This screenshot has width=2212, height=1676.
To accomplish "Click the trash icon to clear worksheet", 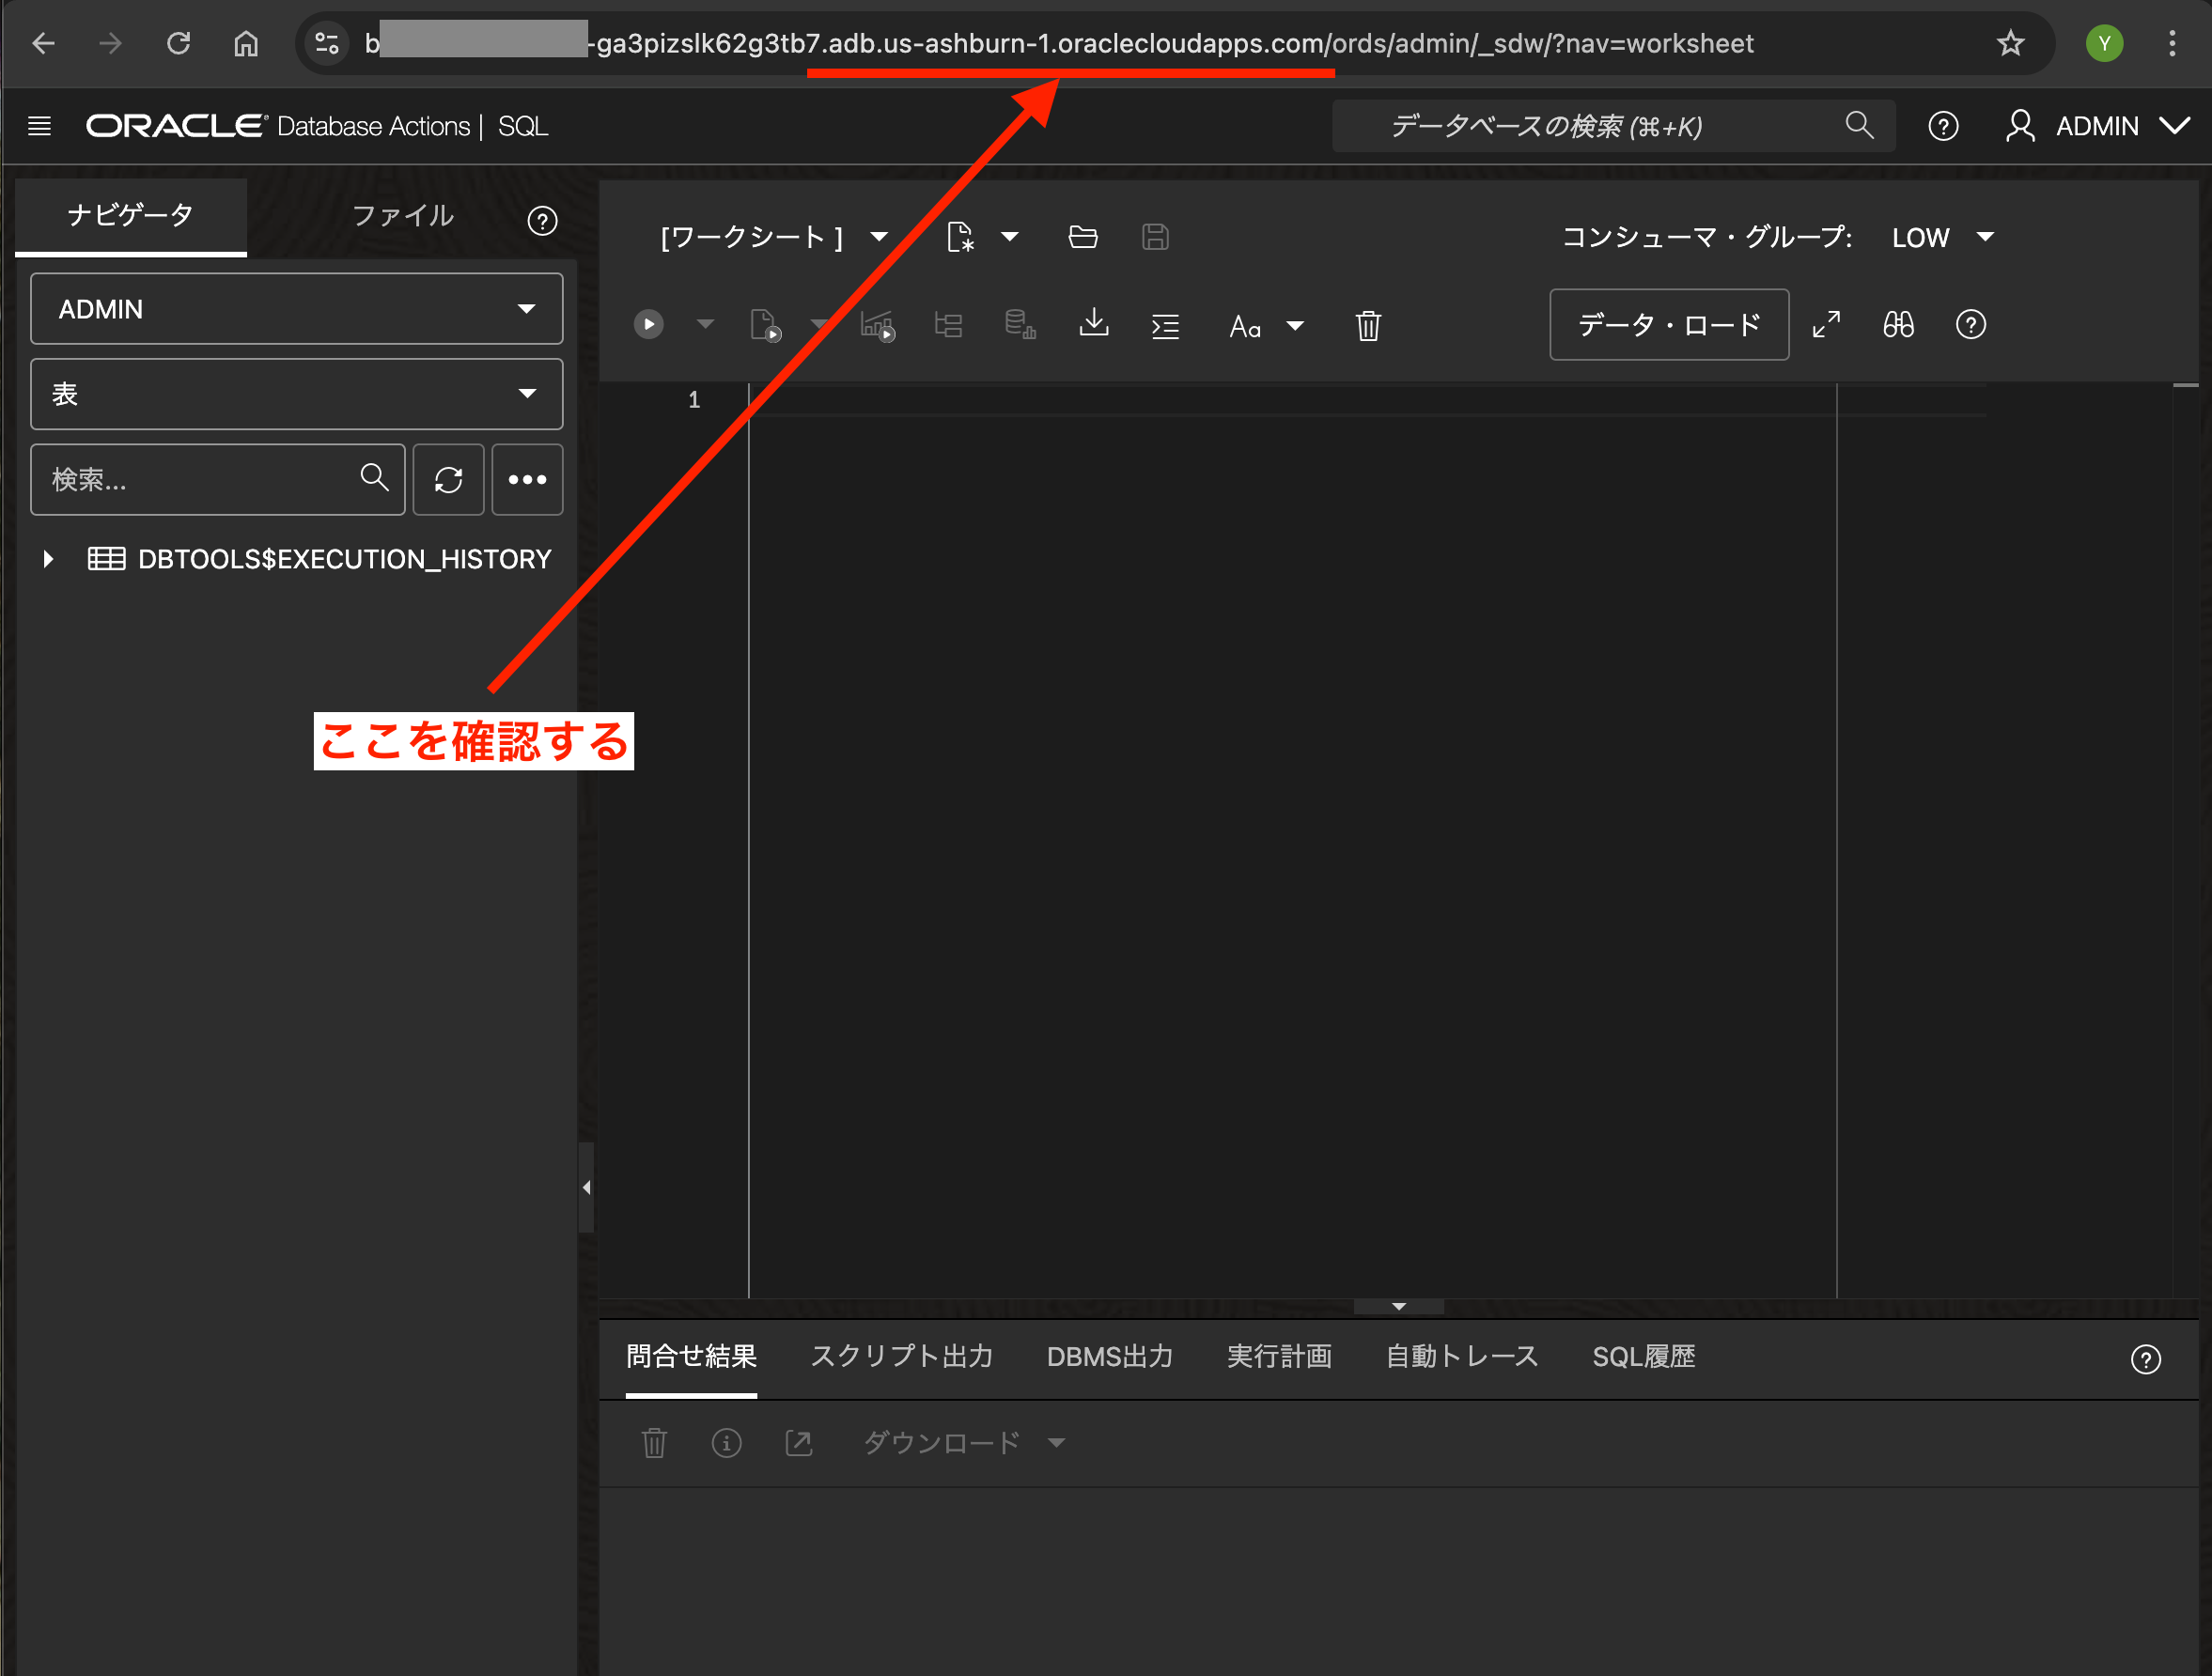I will pyautogui.click(x=1368, y=326).
